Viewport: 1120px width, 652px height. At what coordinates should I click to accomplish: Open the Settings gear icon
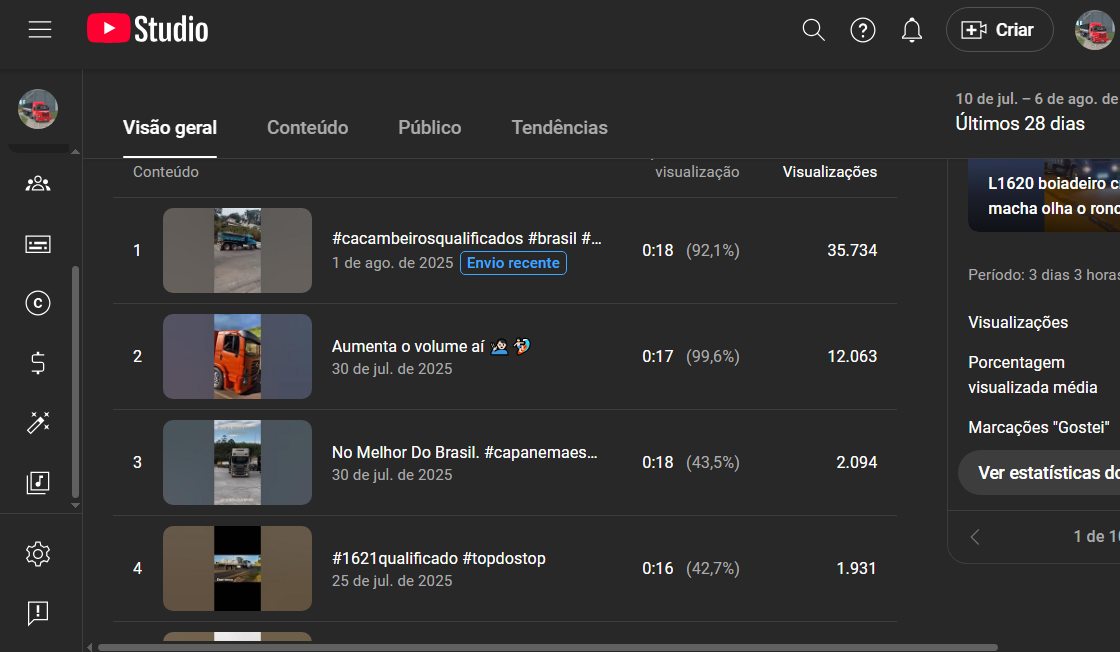coord(38,554)
